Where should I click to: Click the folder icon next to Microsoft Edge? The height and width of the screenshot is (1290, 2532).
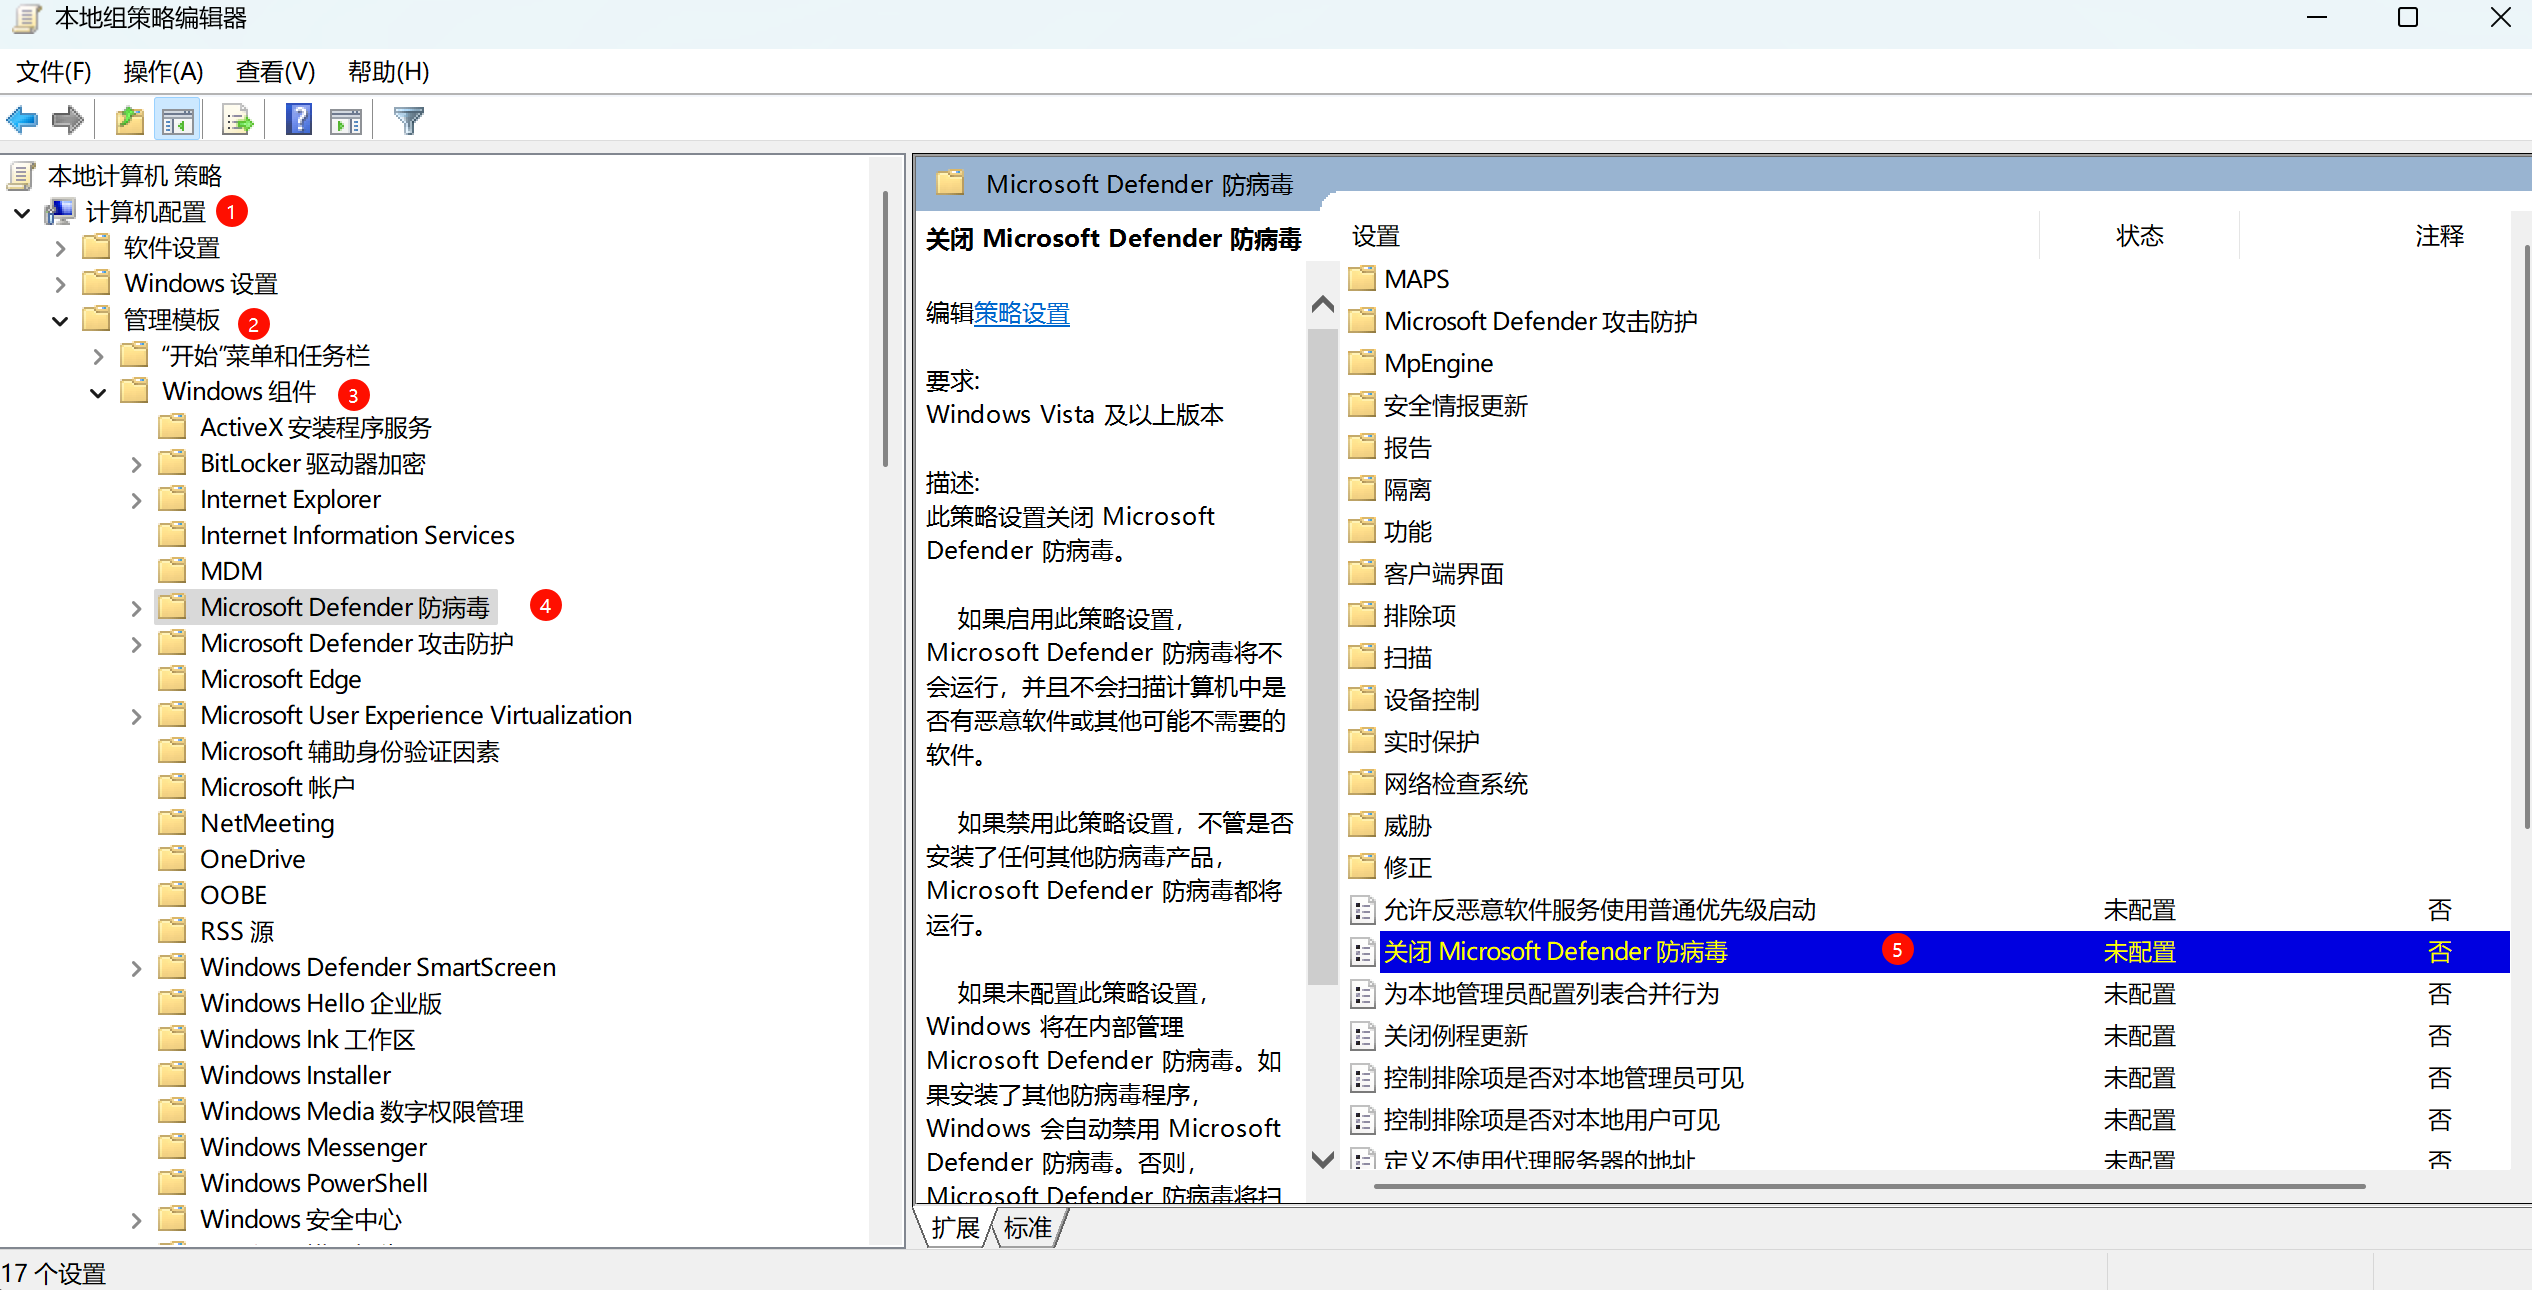[x=172, y=679]
